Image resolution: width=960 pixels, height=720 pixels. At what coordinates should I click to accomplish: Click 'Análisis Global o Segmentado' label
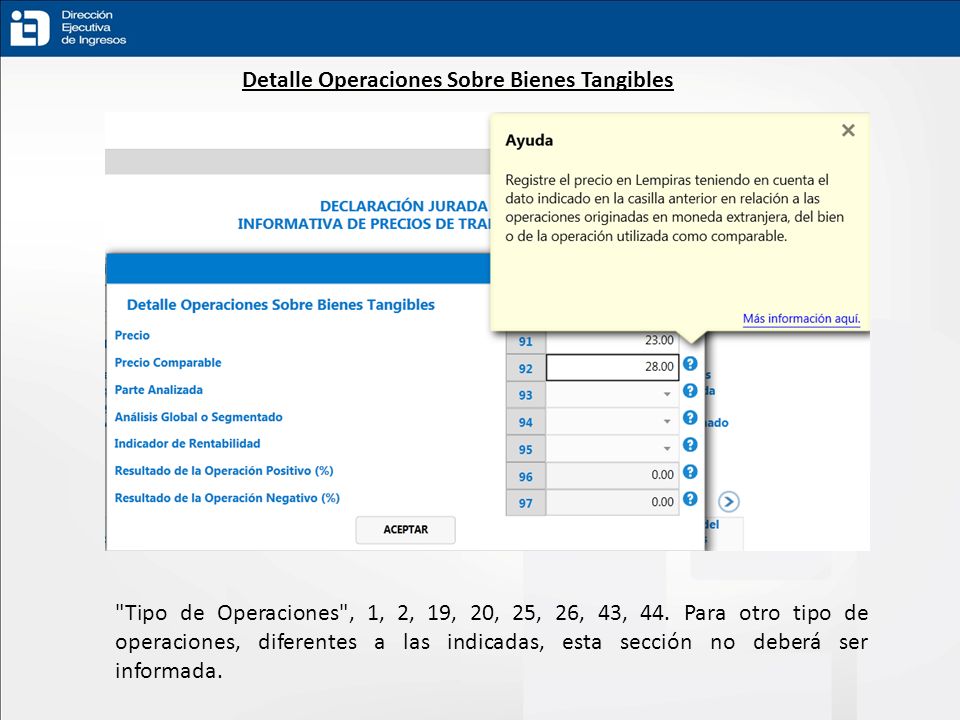[x=198, y=417]
